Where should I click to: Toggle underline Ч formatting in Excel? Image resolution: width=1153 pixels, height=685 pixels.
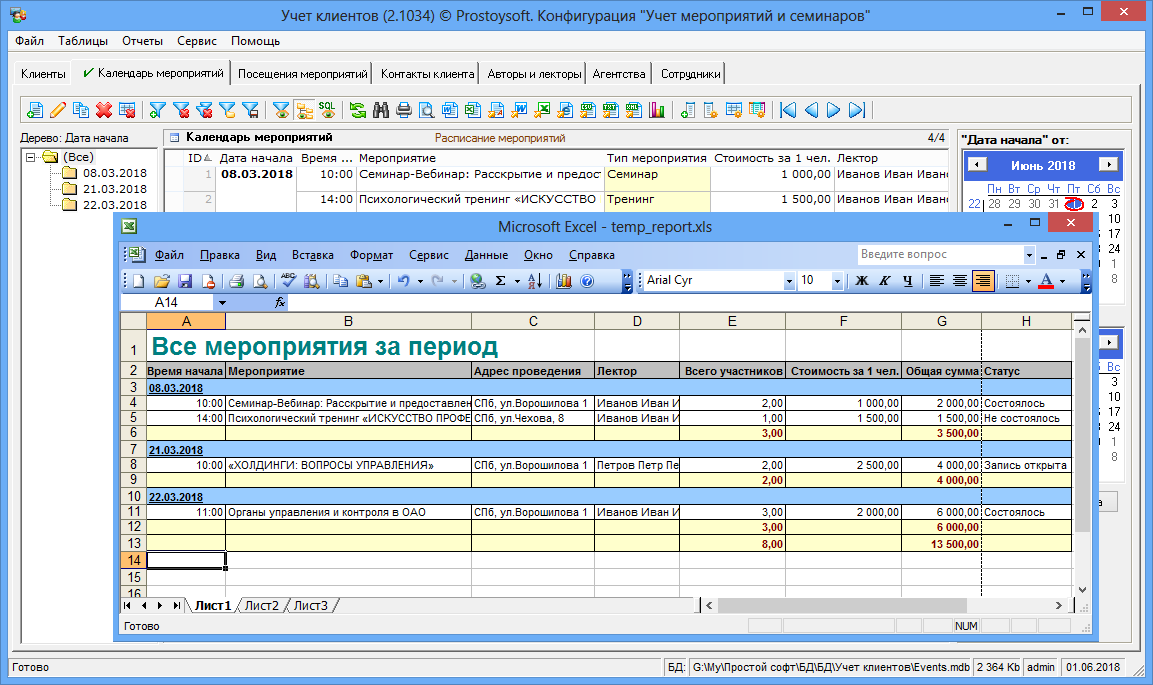(x=907, y=281)
